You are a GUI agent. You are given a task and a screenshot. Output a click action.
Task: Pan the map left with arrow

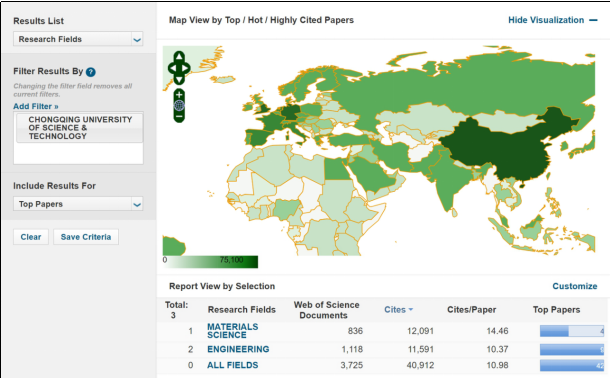click(x=172, y=68)
